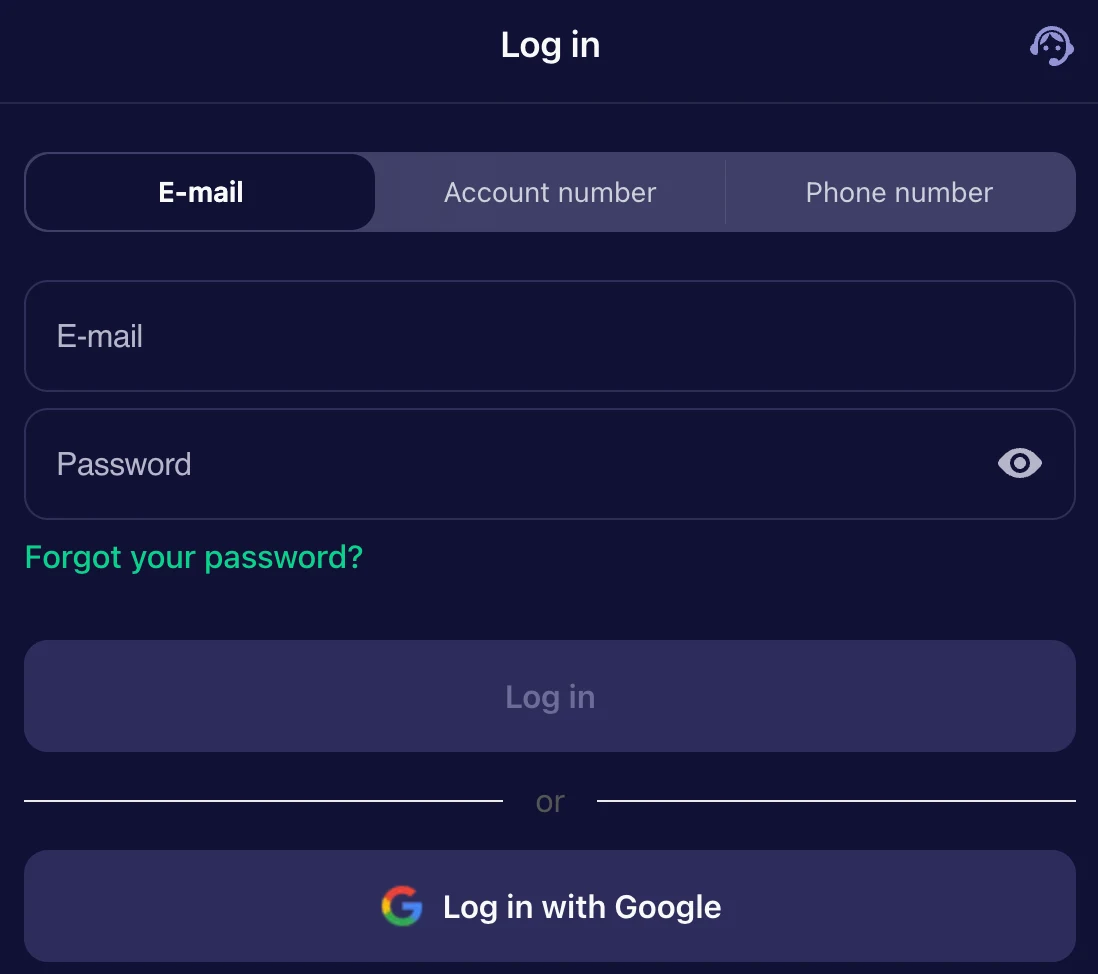Open the Forgot your password link
Screen dimensions: 1098x974
pos(193,557)
